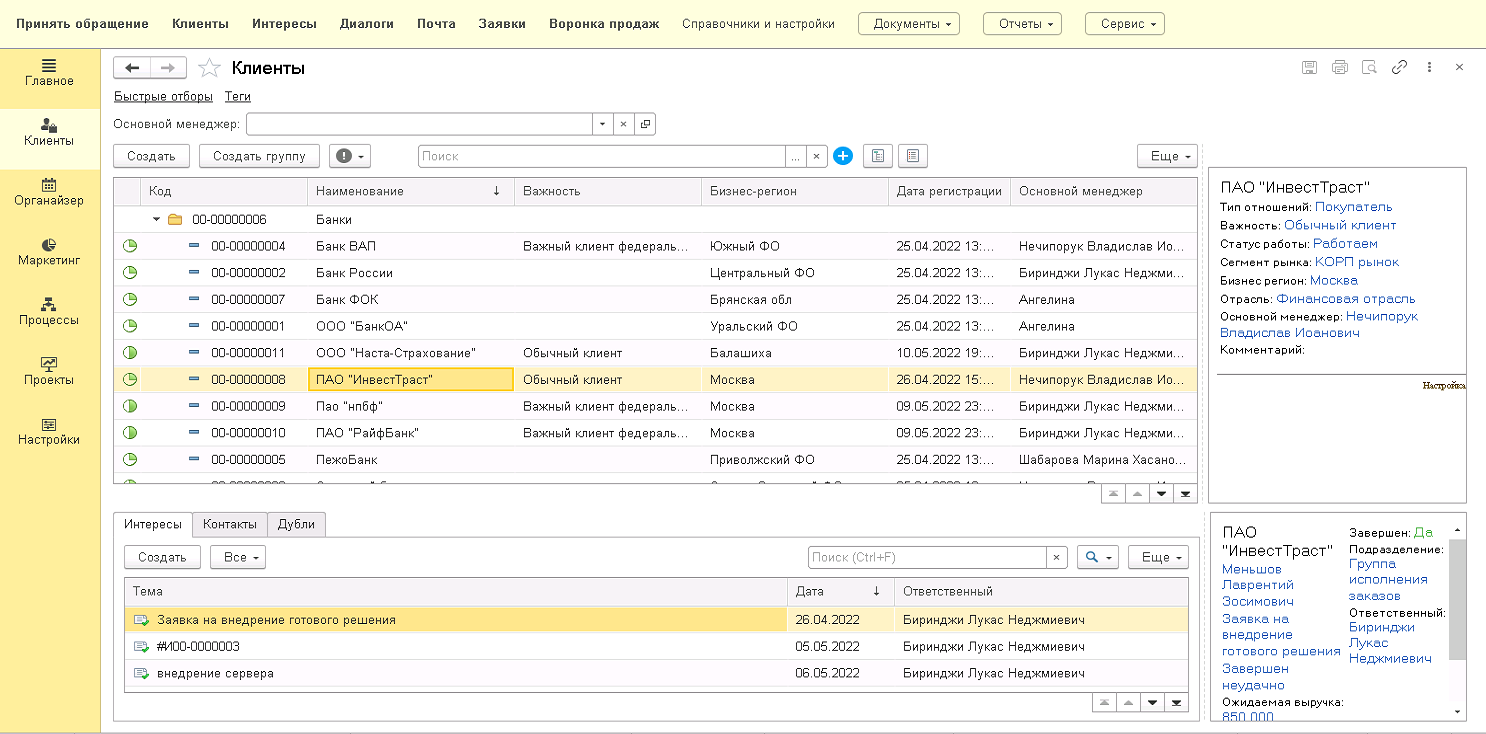Screen dimensions: 1486x734
Task: Switch to the Дубли tab
Action: [297, 524]
